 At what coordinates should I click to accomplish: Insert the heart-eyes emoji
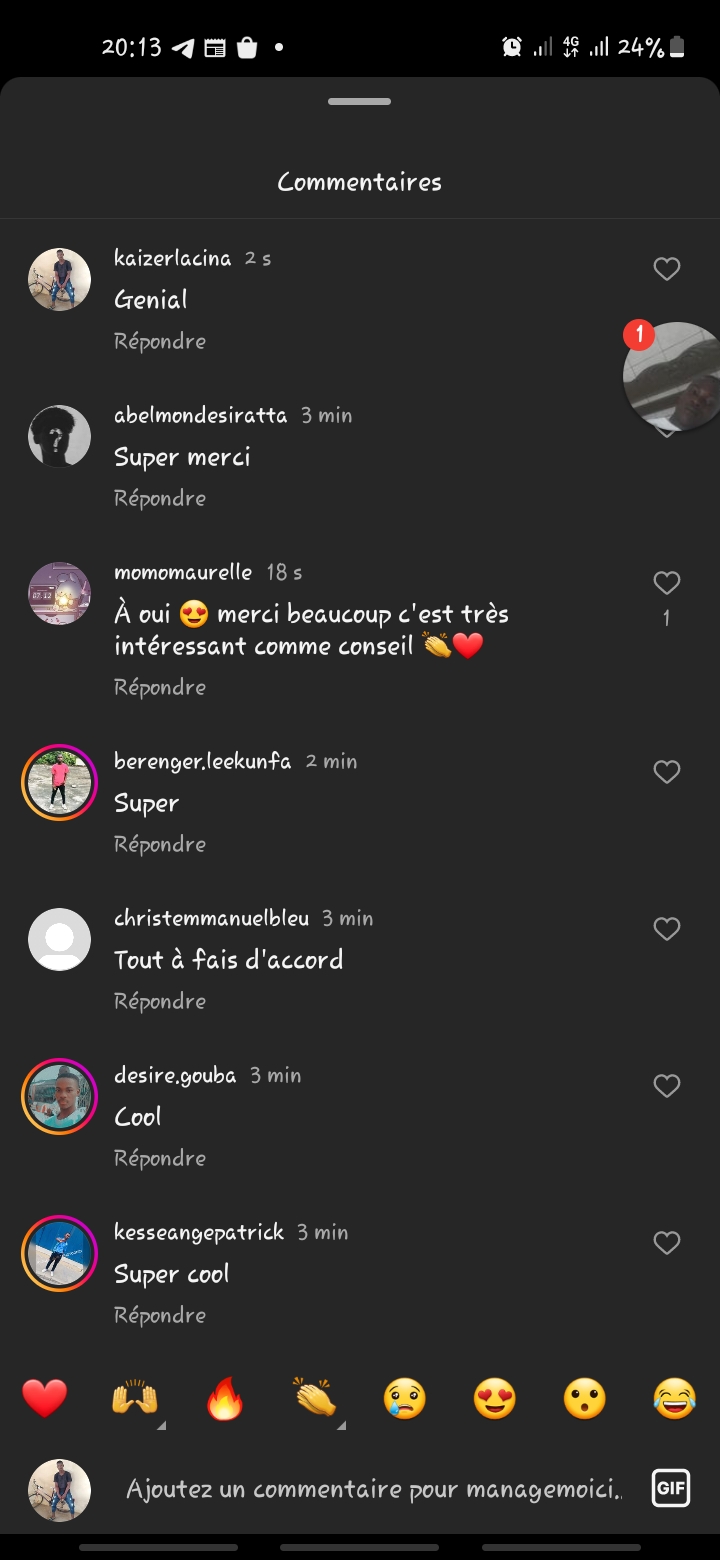(x=495, y=1398)
